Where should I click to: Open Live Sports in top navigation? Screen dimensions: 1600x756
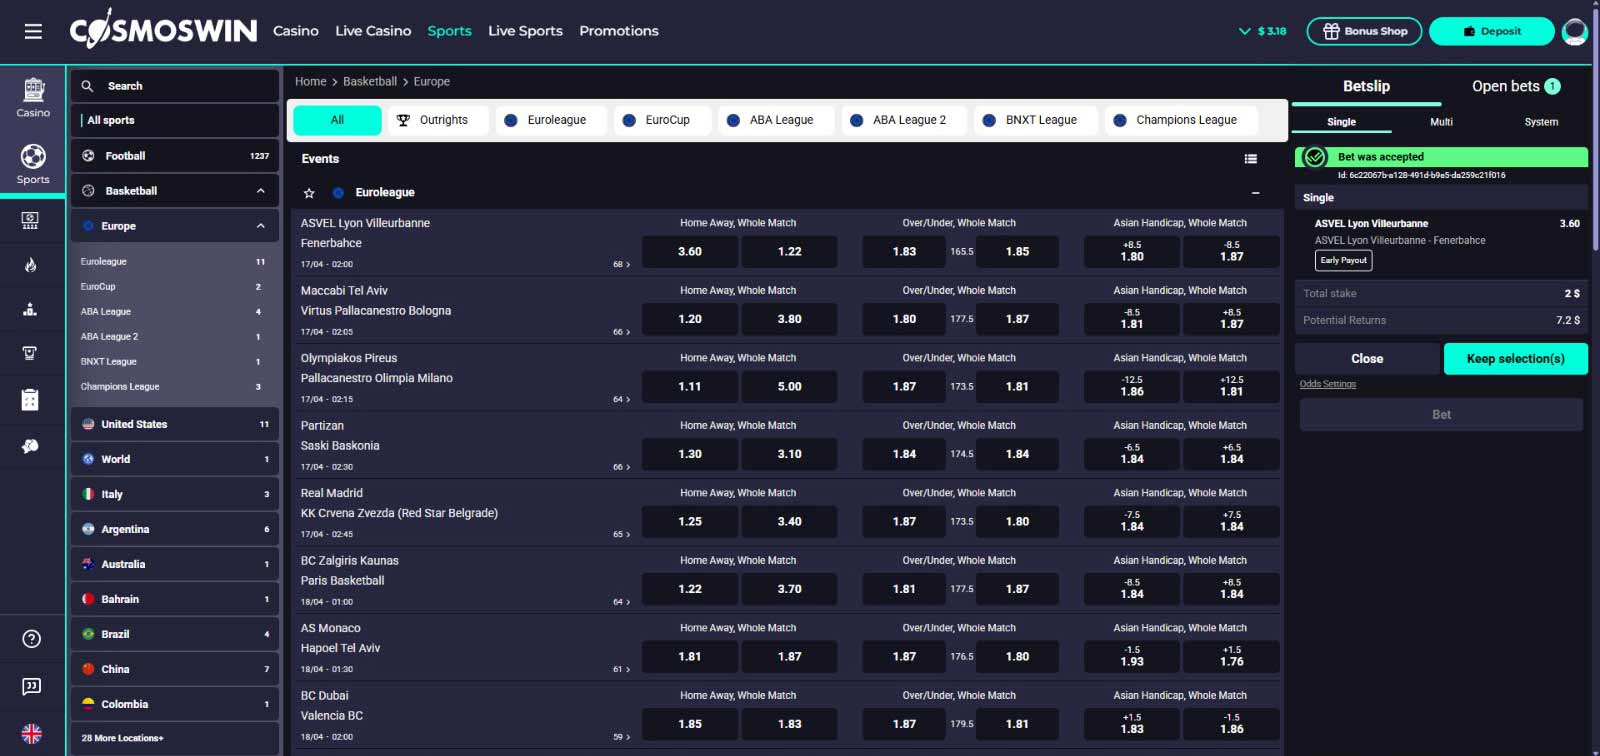point(525,31)
